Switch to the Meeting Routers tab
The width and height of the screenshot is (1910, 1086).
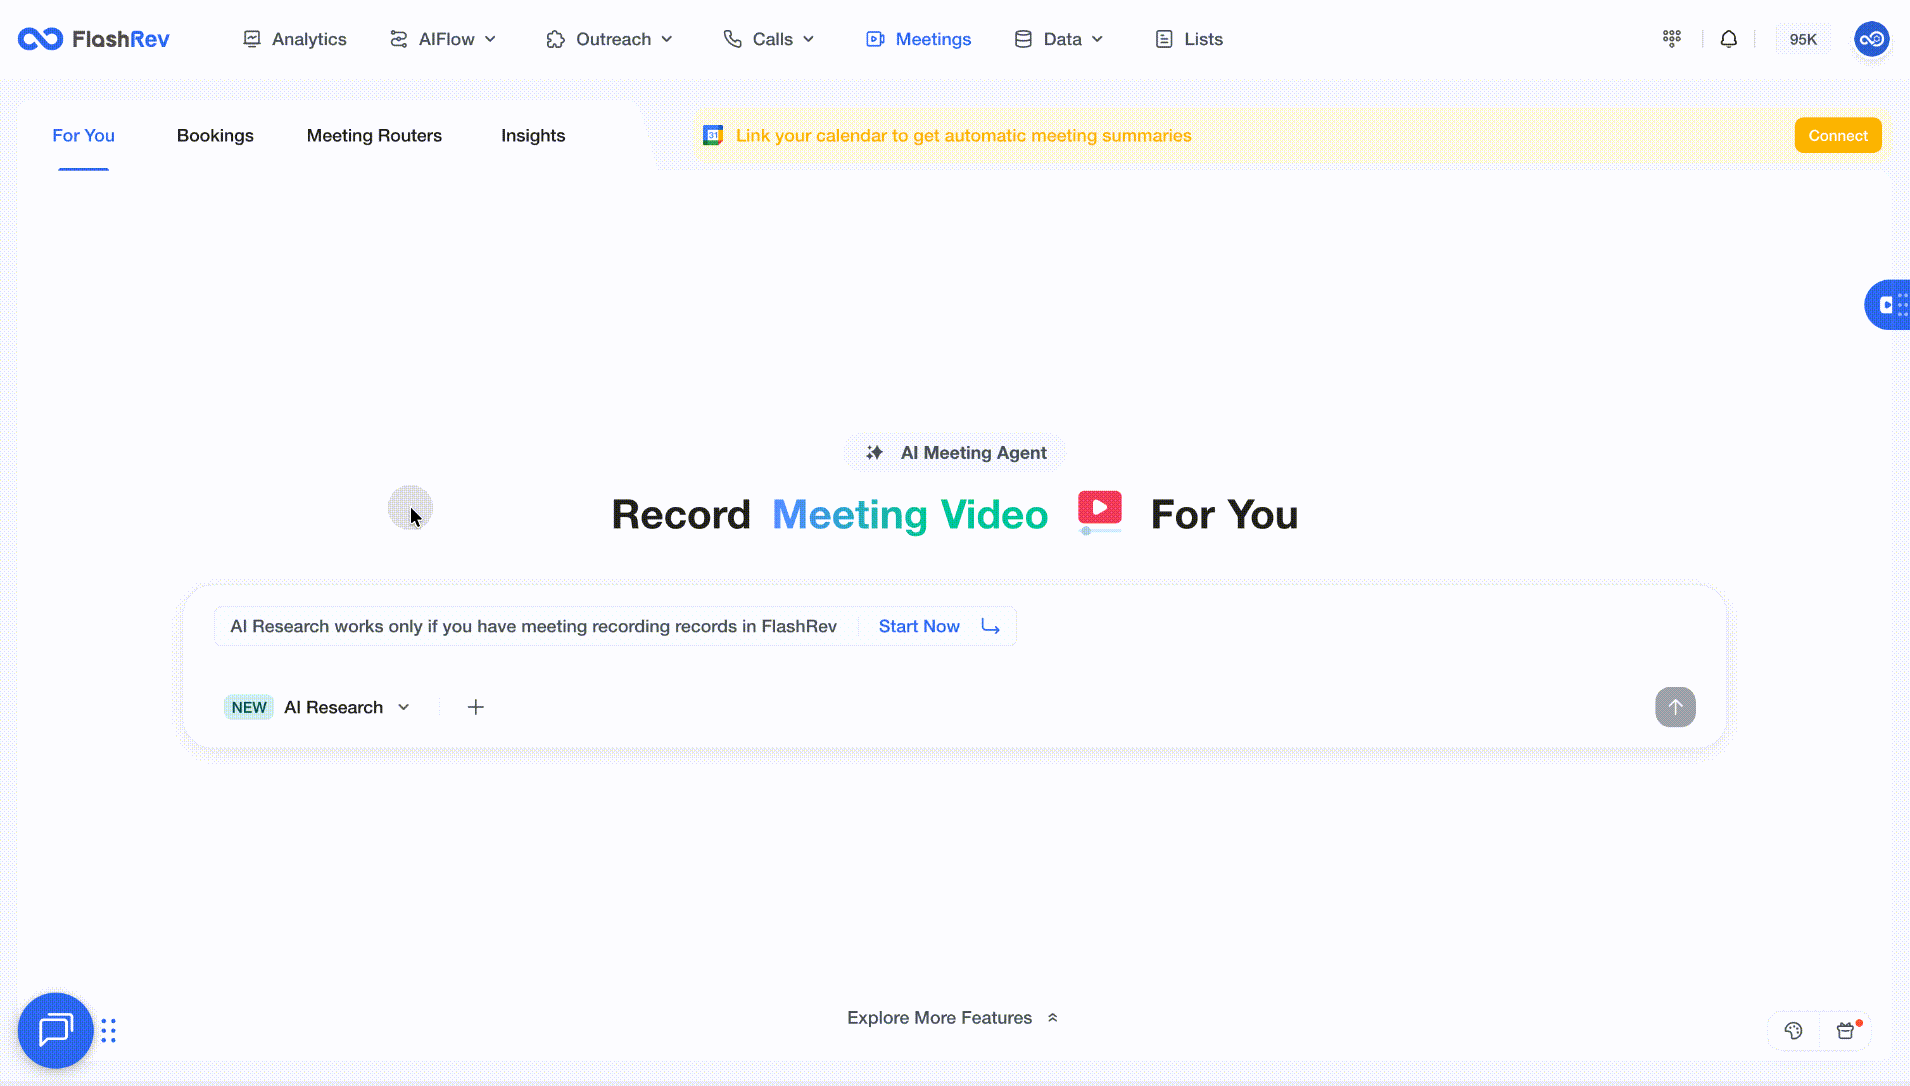[x=374, y=136]
